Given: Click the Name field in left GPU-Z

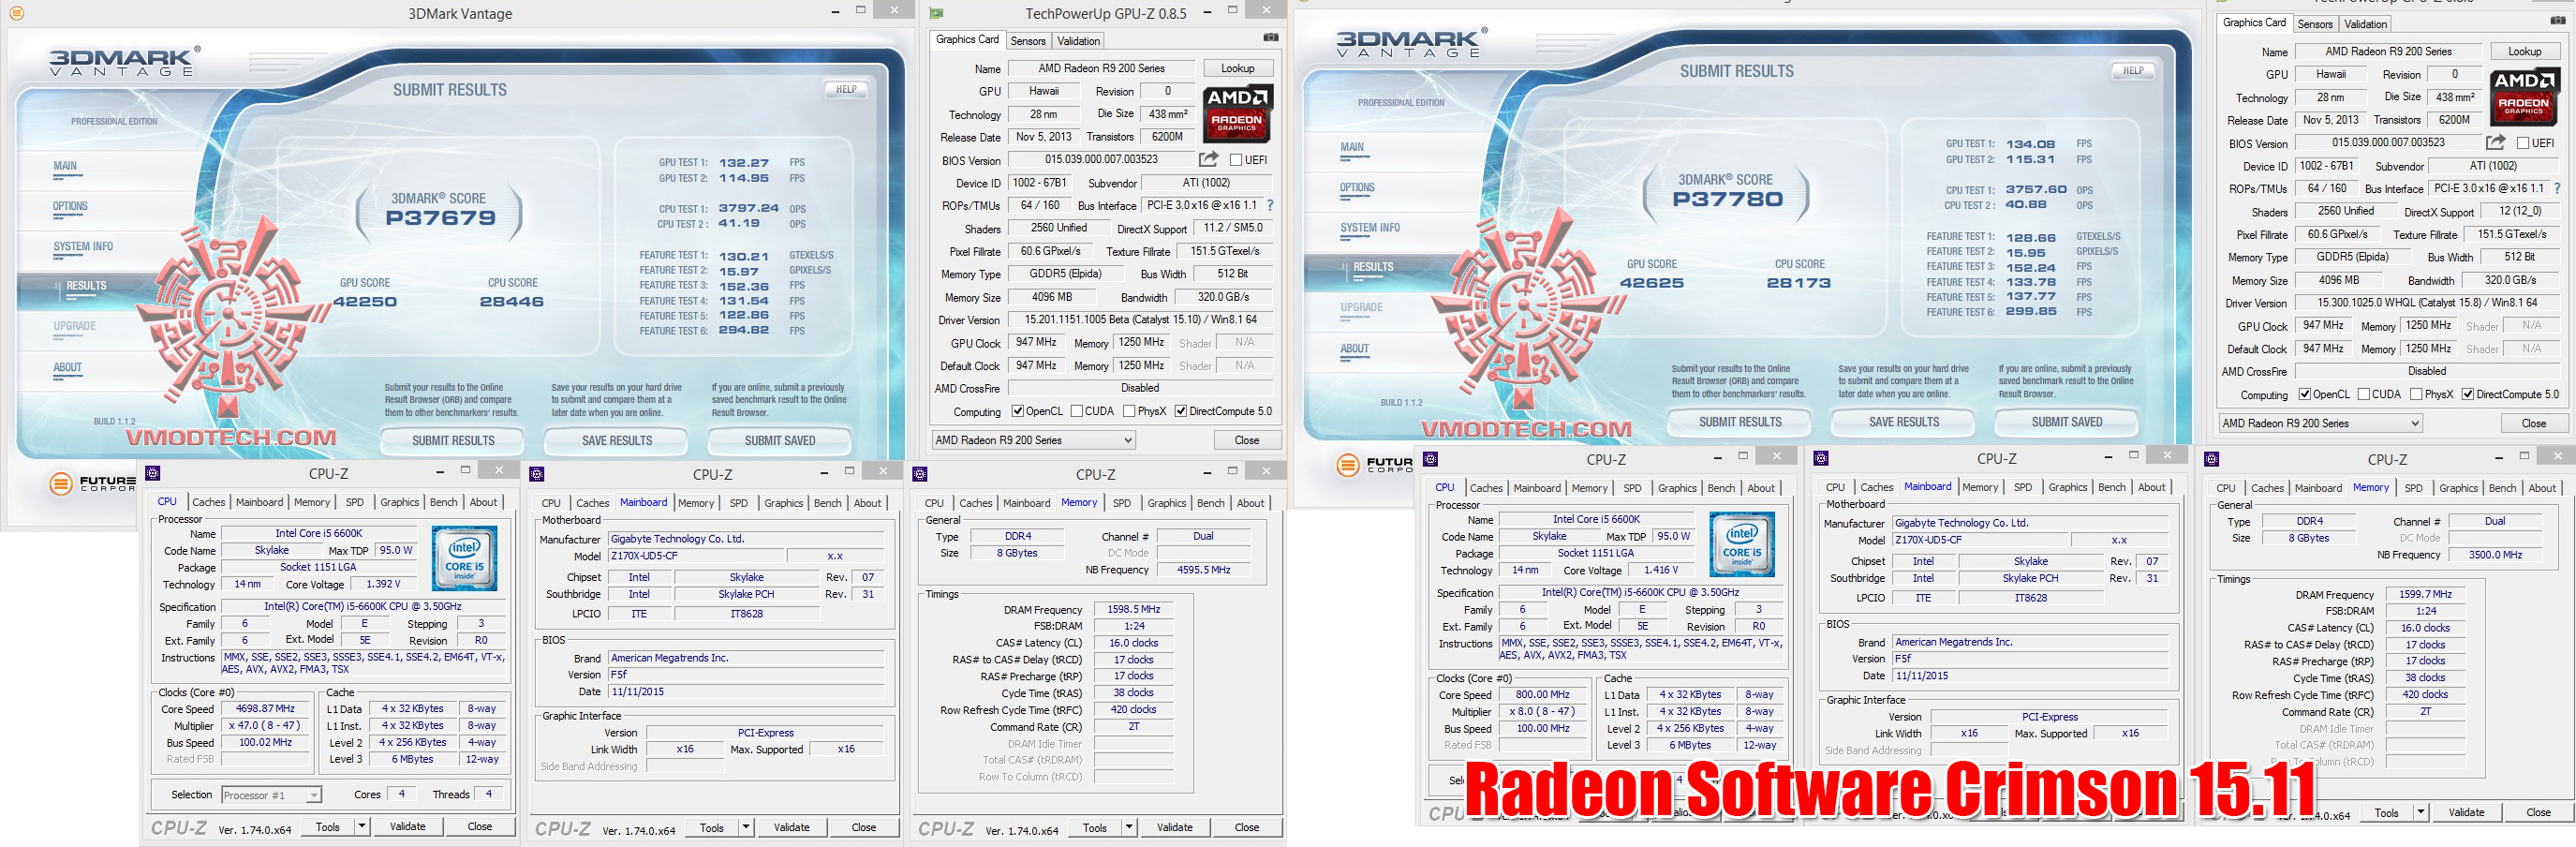Looking at the screenshot, I should (x=1101, y=68).
